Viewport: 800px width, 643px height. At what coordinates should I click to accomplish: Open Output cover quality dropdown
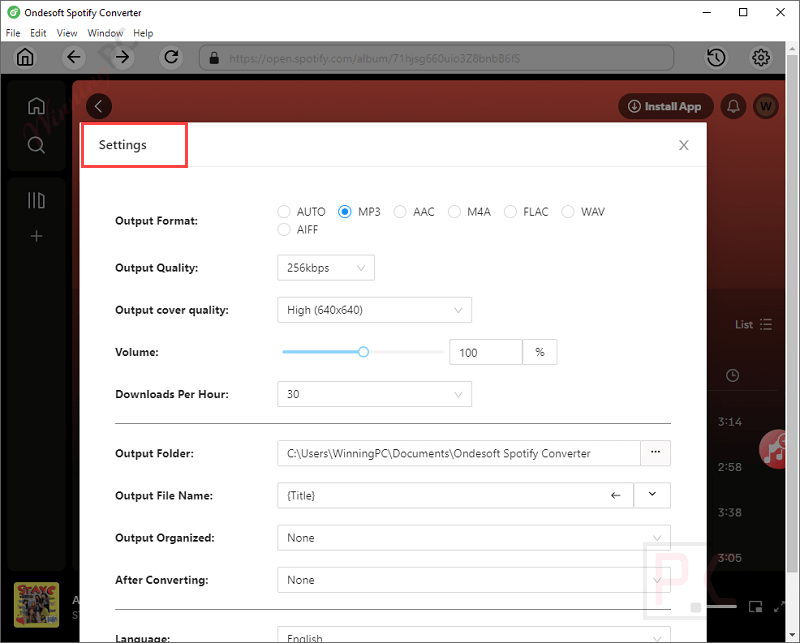374,310
